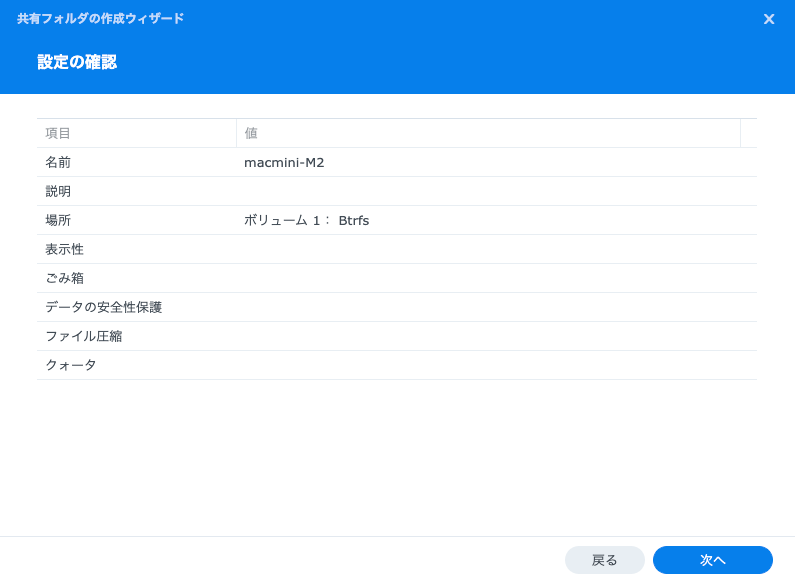795x583 pixels.
Task: Click the 値 column header
Action: pos(251,133)
